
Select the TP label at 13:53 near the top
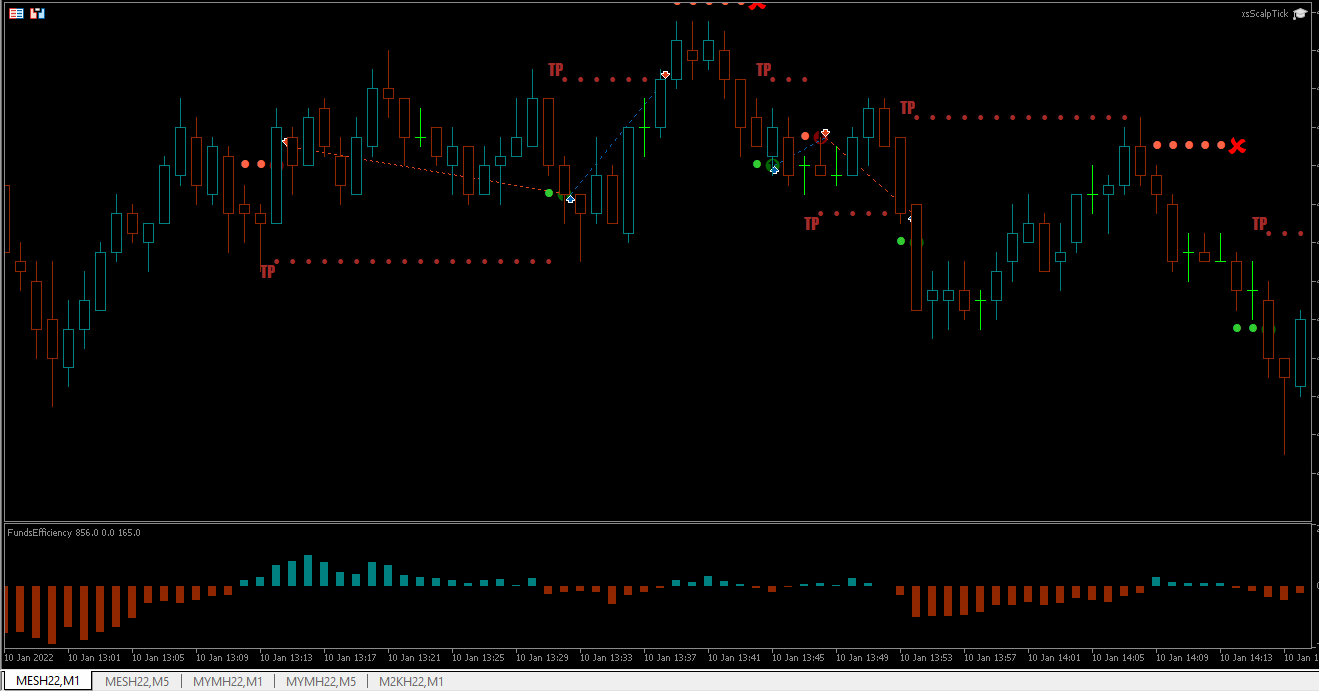[907, 108]
